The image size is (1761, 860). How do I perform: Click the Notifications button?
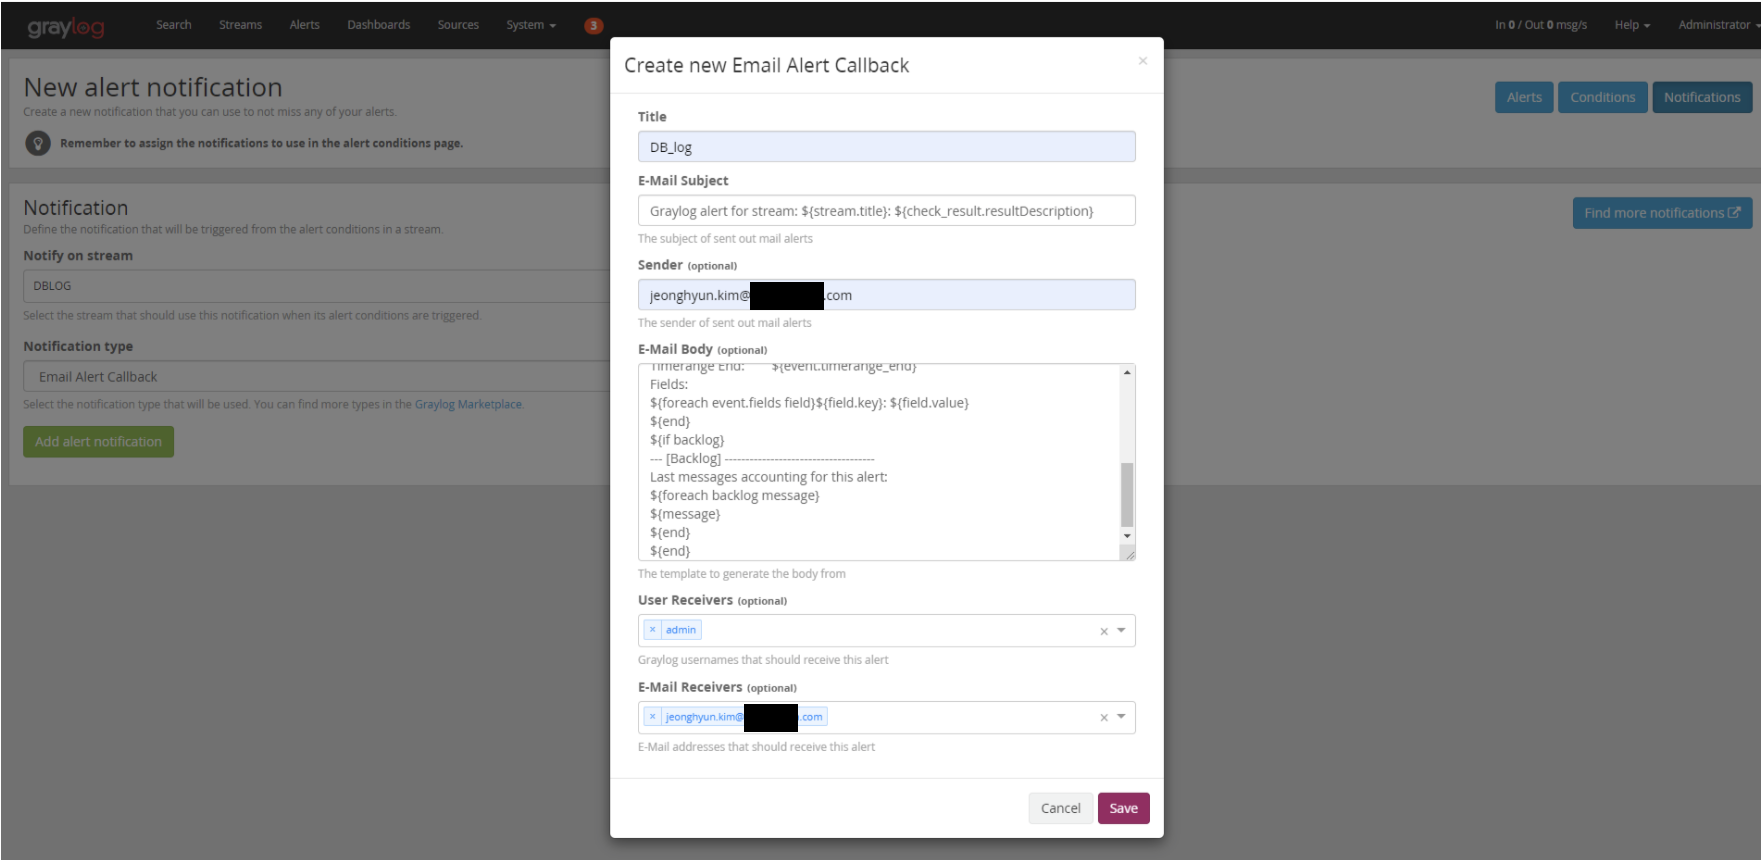pos(1702,97)
